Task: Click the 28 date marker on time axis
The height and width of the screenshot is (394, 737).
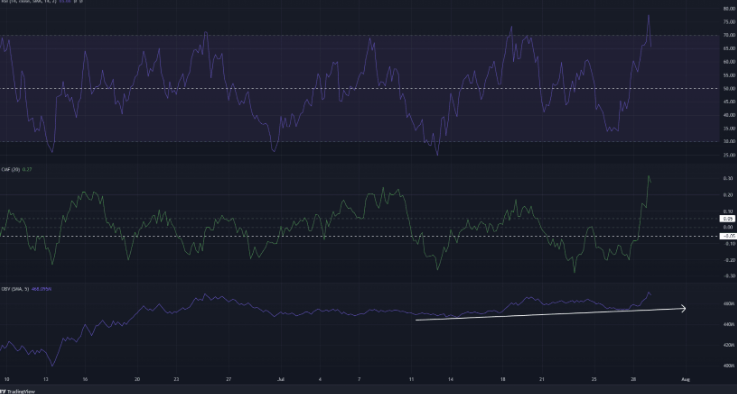Action: [x=634, y=379]
